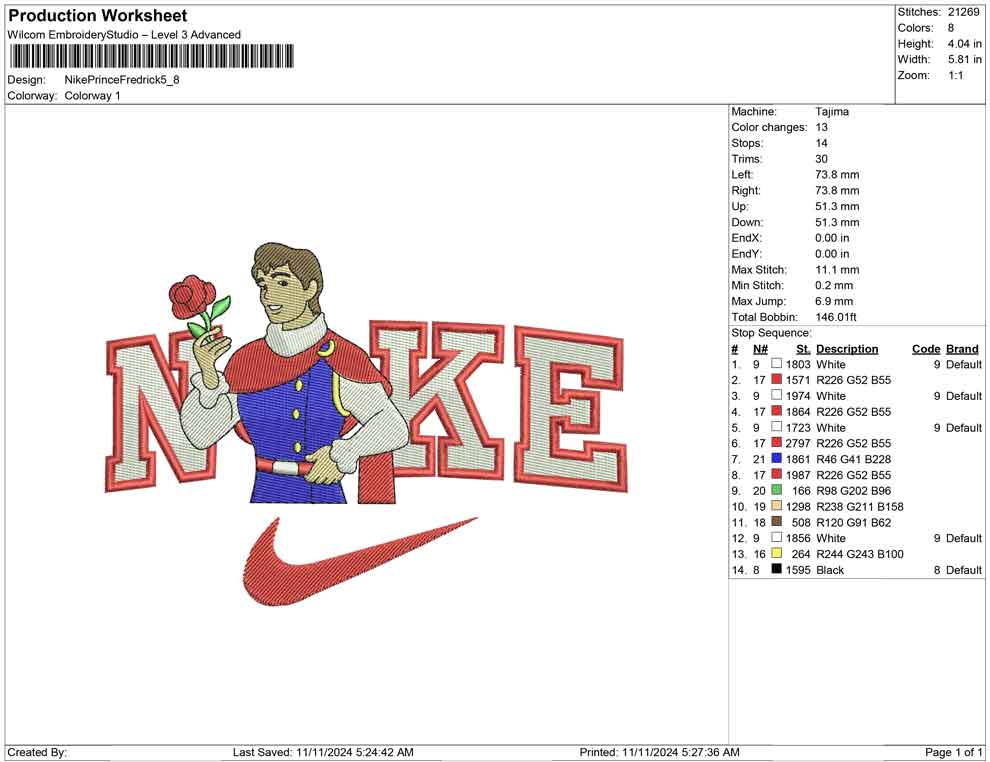Click the brown swatch in stop 11
This screenshot has width=990, height=762.
[x=776, y=522]
